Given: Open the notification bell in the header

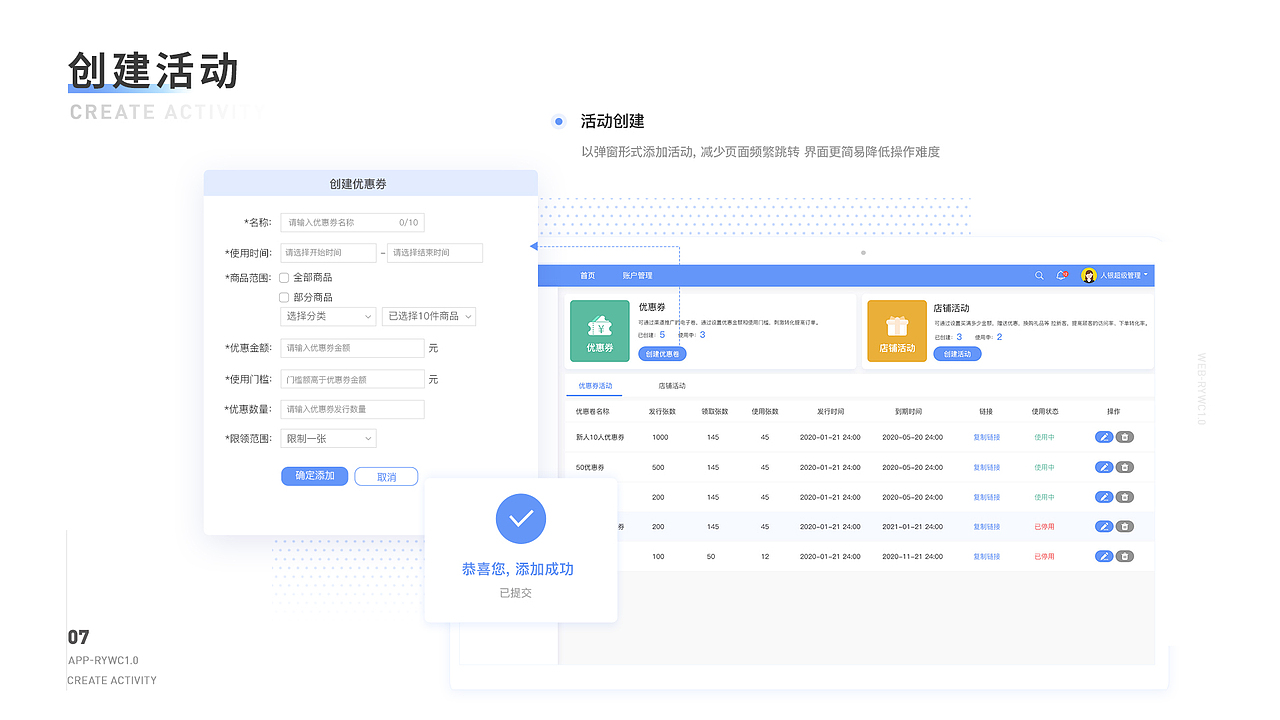Looking at the screenshot, I should click(x=1061, y=275).
